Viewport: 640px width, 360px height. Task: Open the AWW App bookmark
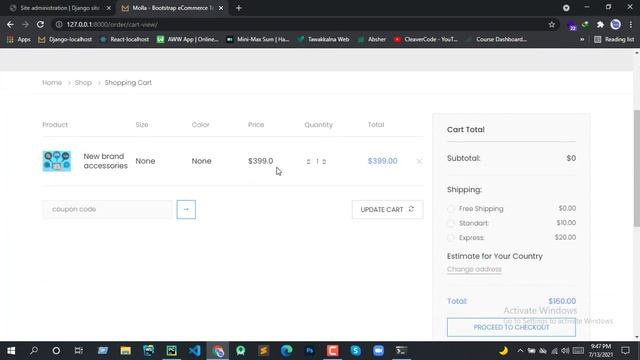point(188,40)
